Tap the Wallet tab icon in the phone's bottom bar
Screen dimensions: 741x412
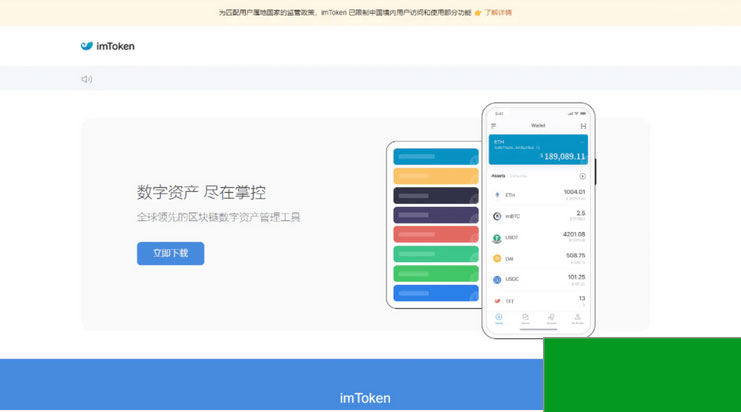click(499, 318)
